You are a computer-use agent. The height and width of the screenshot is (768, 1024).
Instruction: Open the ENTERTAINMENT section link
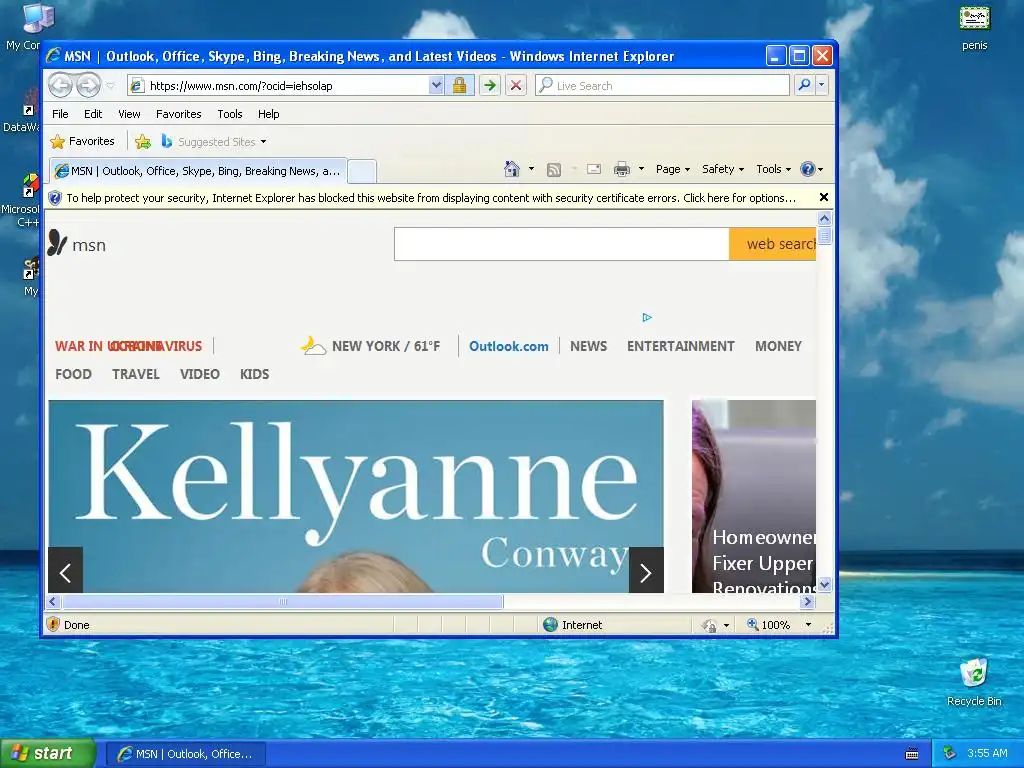[680, 346]
